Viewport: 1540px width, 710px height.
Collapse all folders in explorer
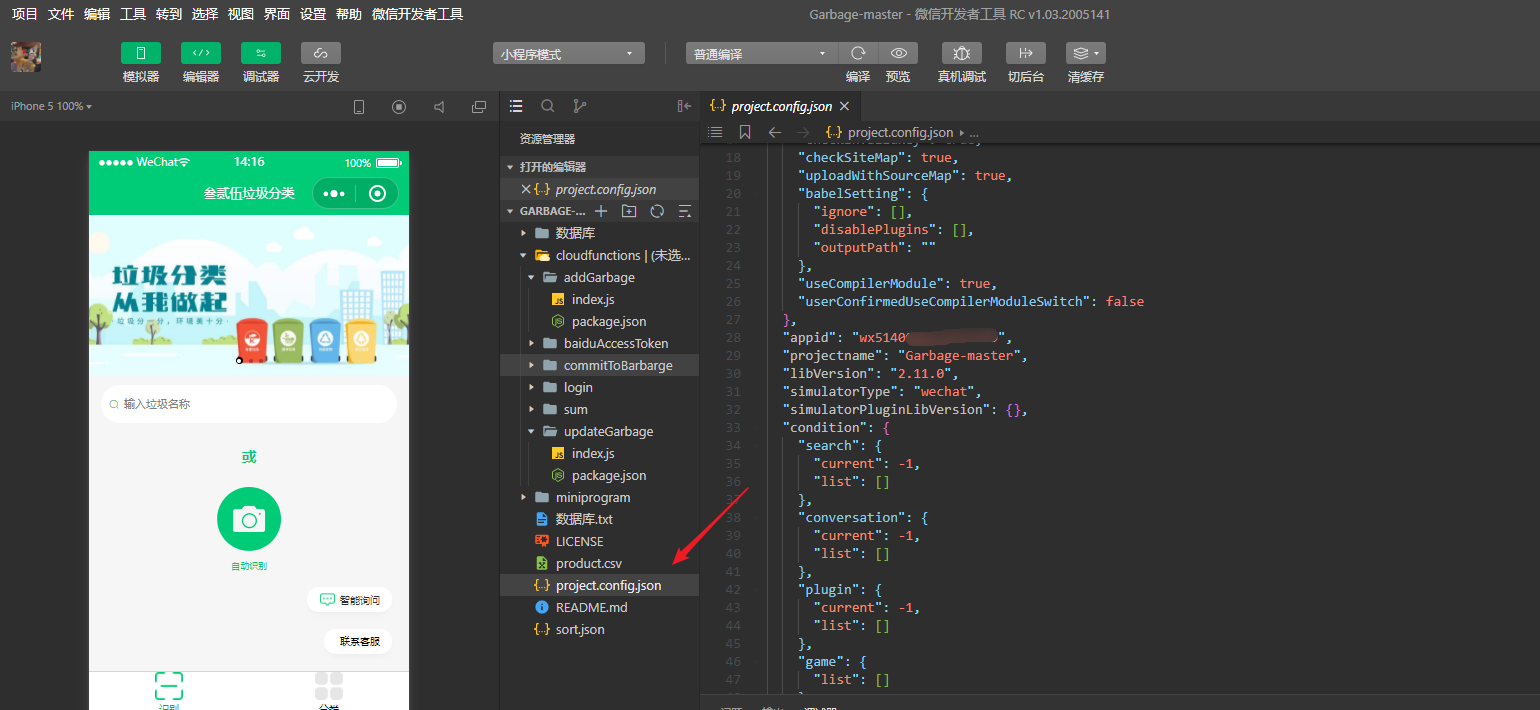[685, 211]
